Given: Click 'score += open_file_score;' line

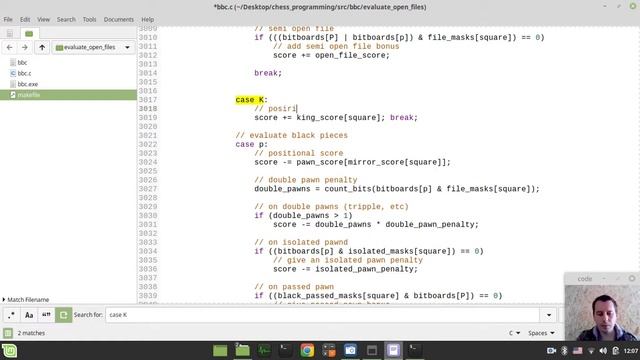Looking at the screenshot, I should 331,55.
